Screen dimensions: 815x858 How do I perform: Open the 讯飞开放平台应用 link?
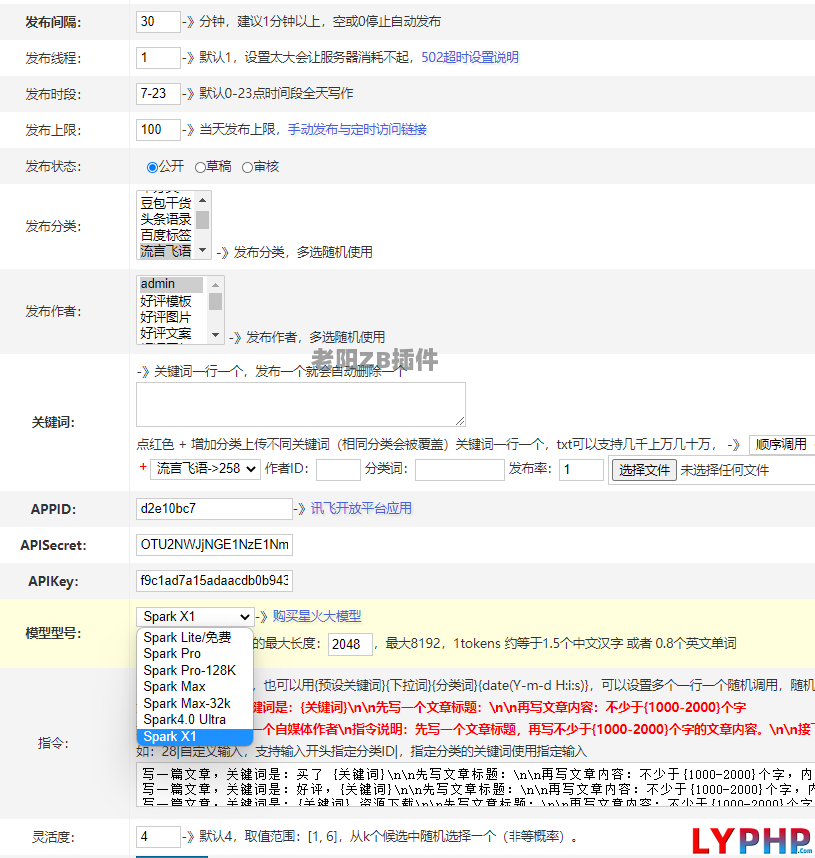click(x=361, y=509)
